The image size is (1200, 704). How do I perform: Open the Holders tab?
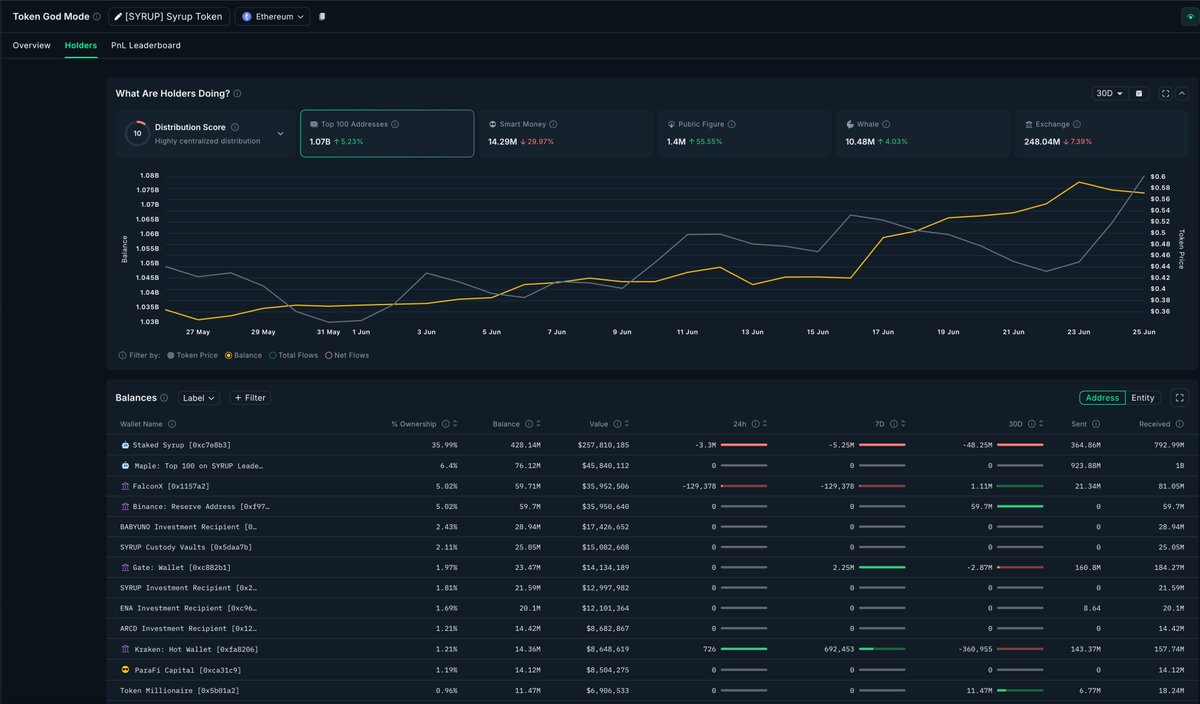[x=81, y=45]
